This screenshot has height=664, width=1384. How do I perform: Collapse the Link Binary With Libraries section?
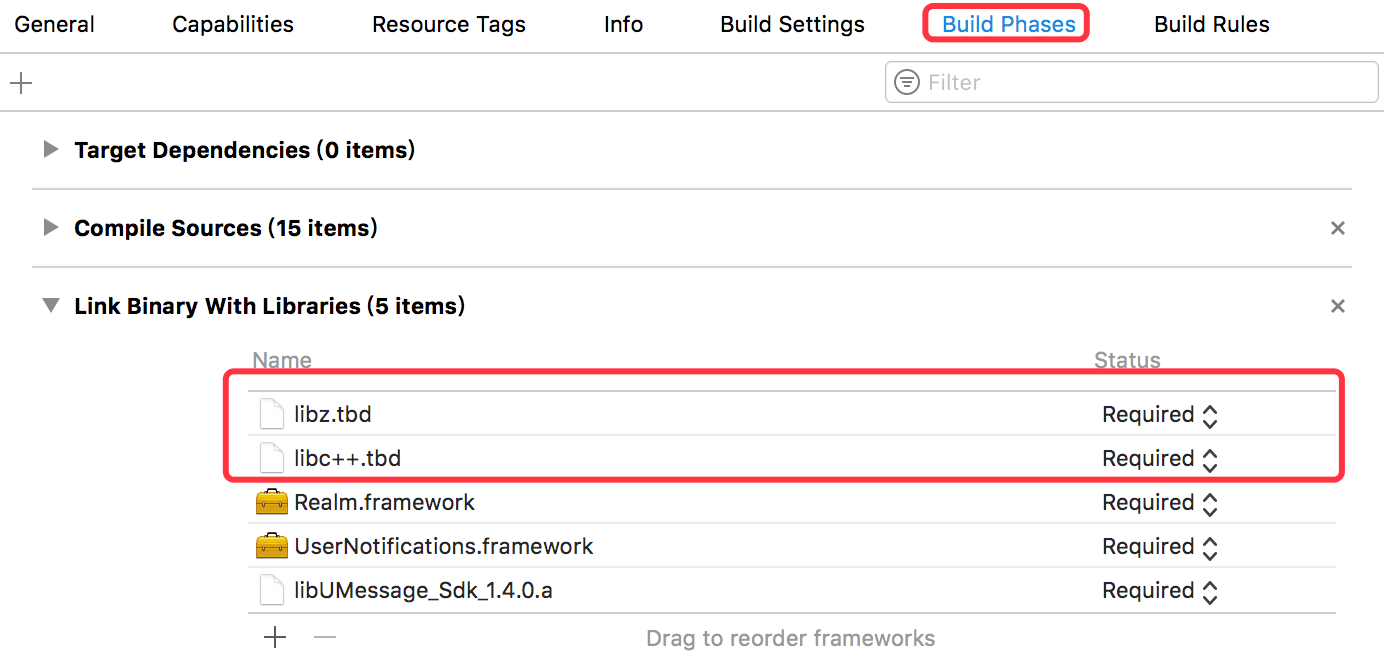click(50, 306)
